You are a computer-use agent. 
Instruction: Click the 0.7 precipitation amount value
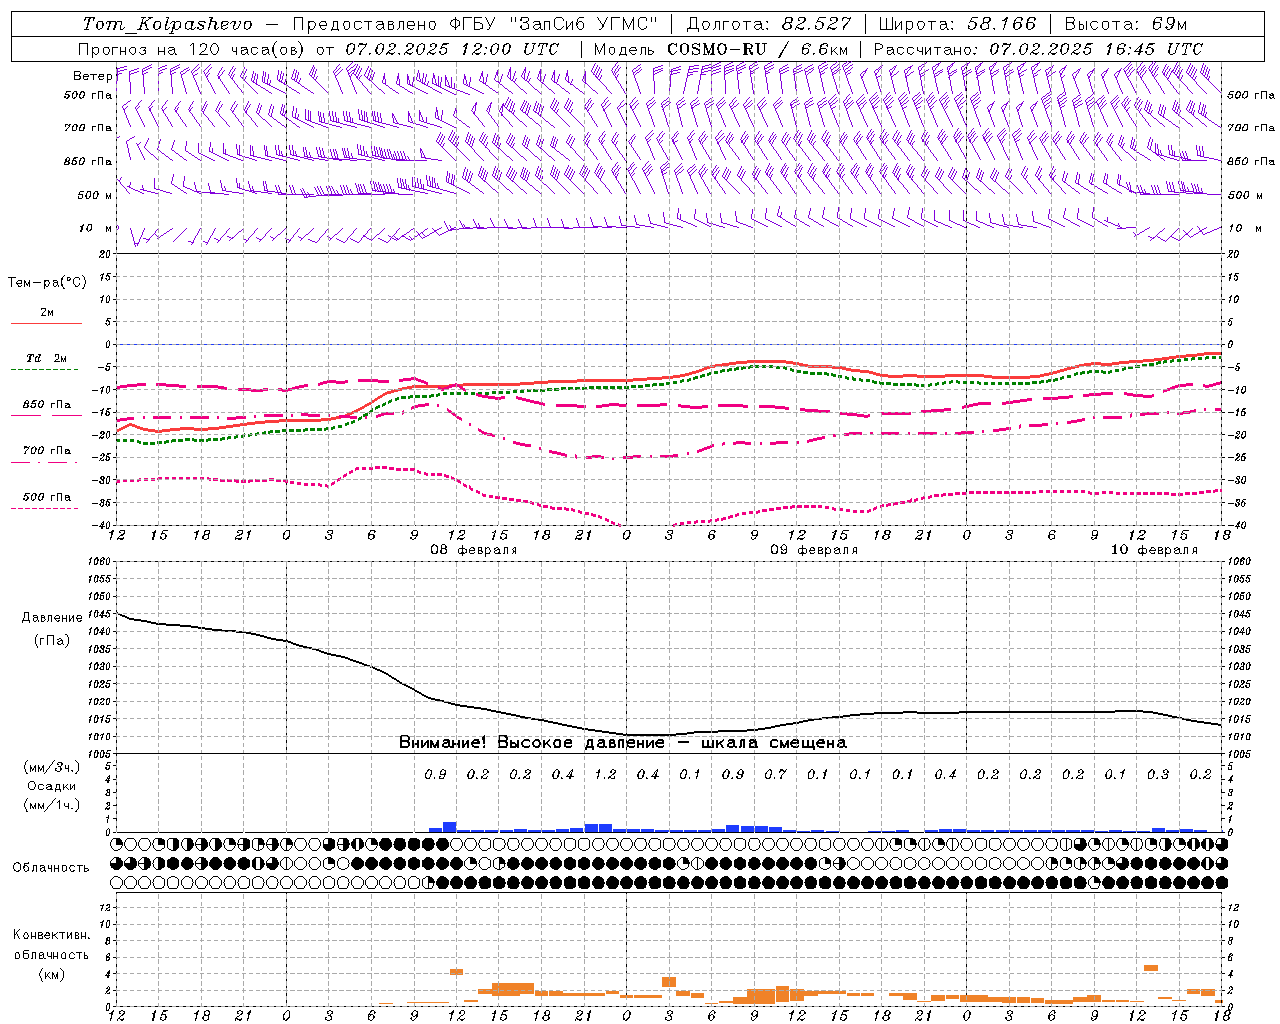[775, 774]
